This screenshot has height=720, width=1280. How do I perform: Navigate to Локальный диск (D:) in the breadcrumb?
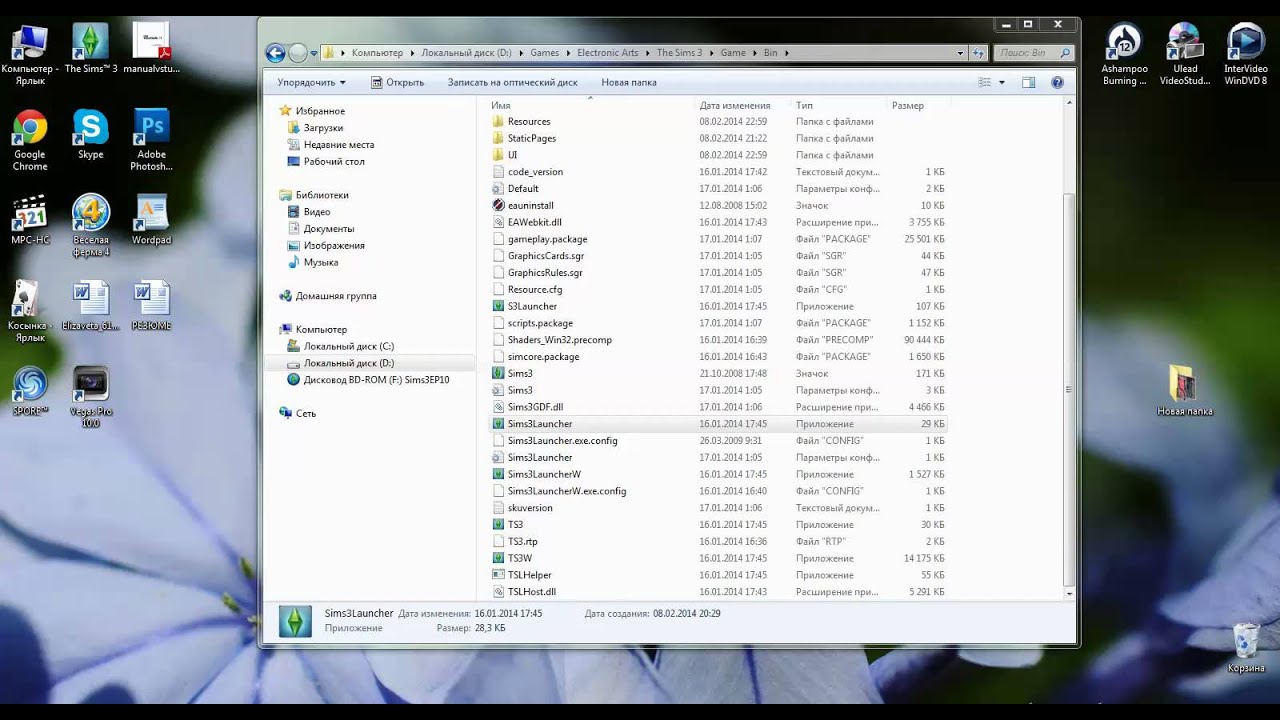point(465,53)
